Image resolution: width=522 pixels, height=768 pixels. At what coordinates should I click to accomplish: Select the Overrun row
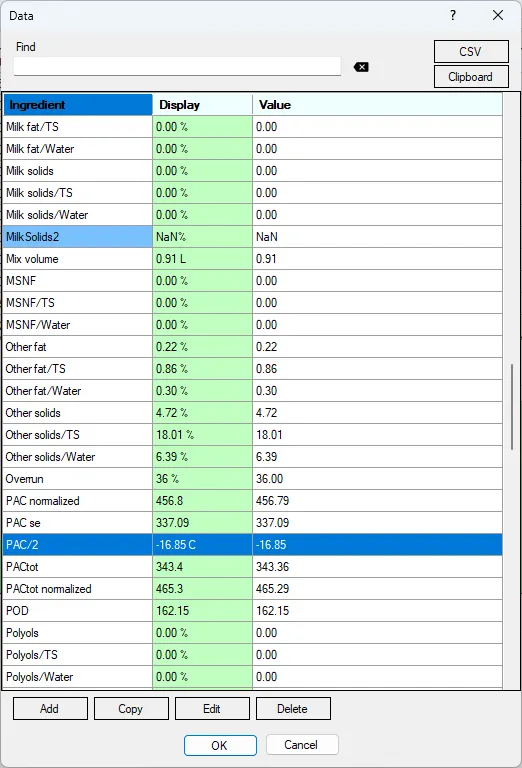(x=253, y=479)
